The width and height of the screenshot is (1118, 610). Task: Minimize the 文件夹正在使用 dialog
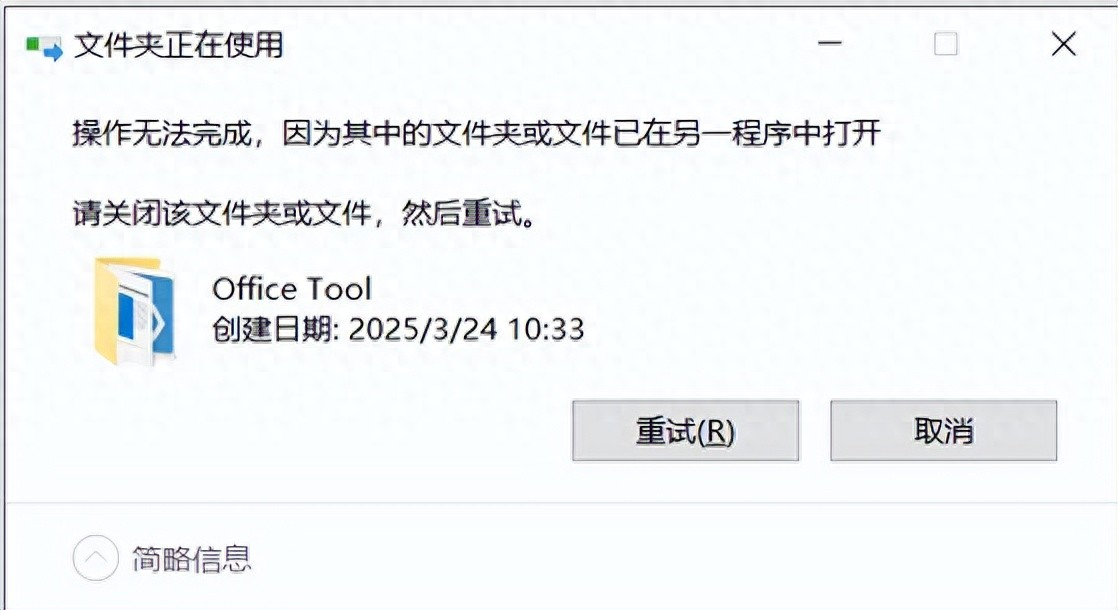[829, 43]
